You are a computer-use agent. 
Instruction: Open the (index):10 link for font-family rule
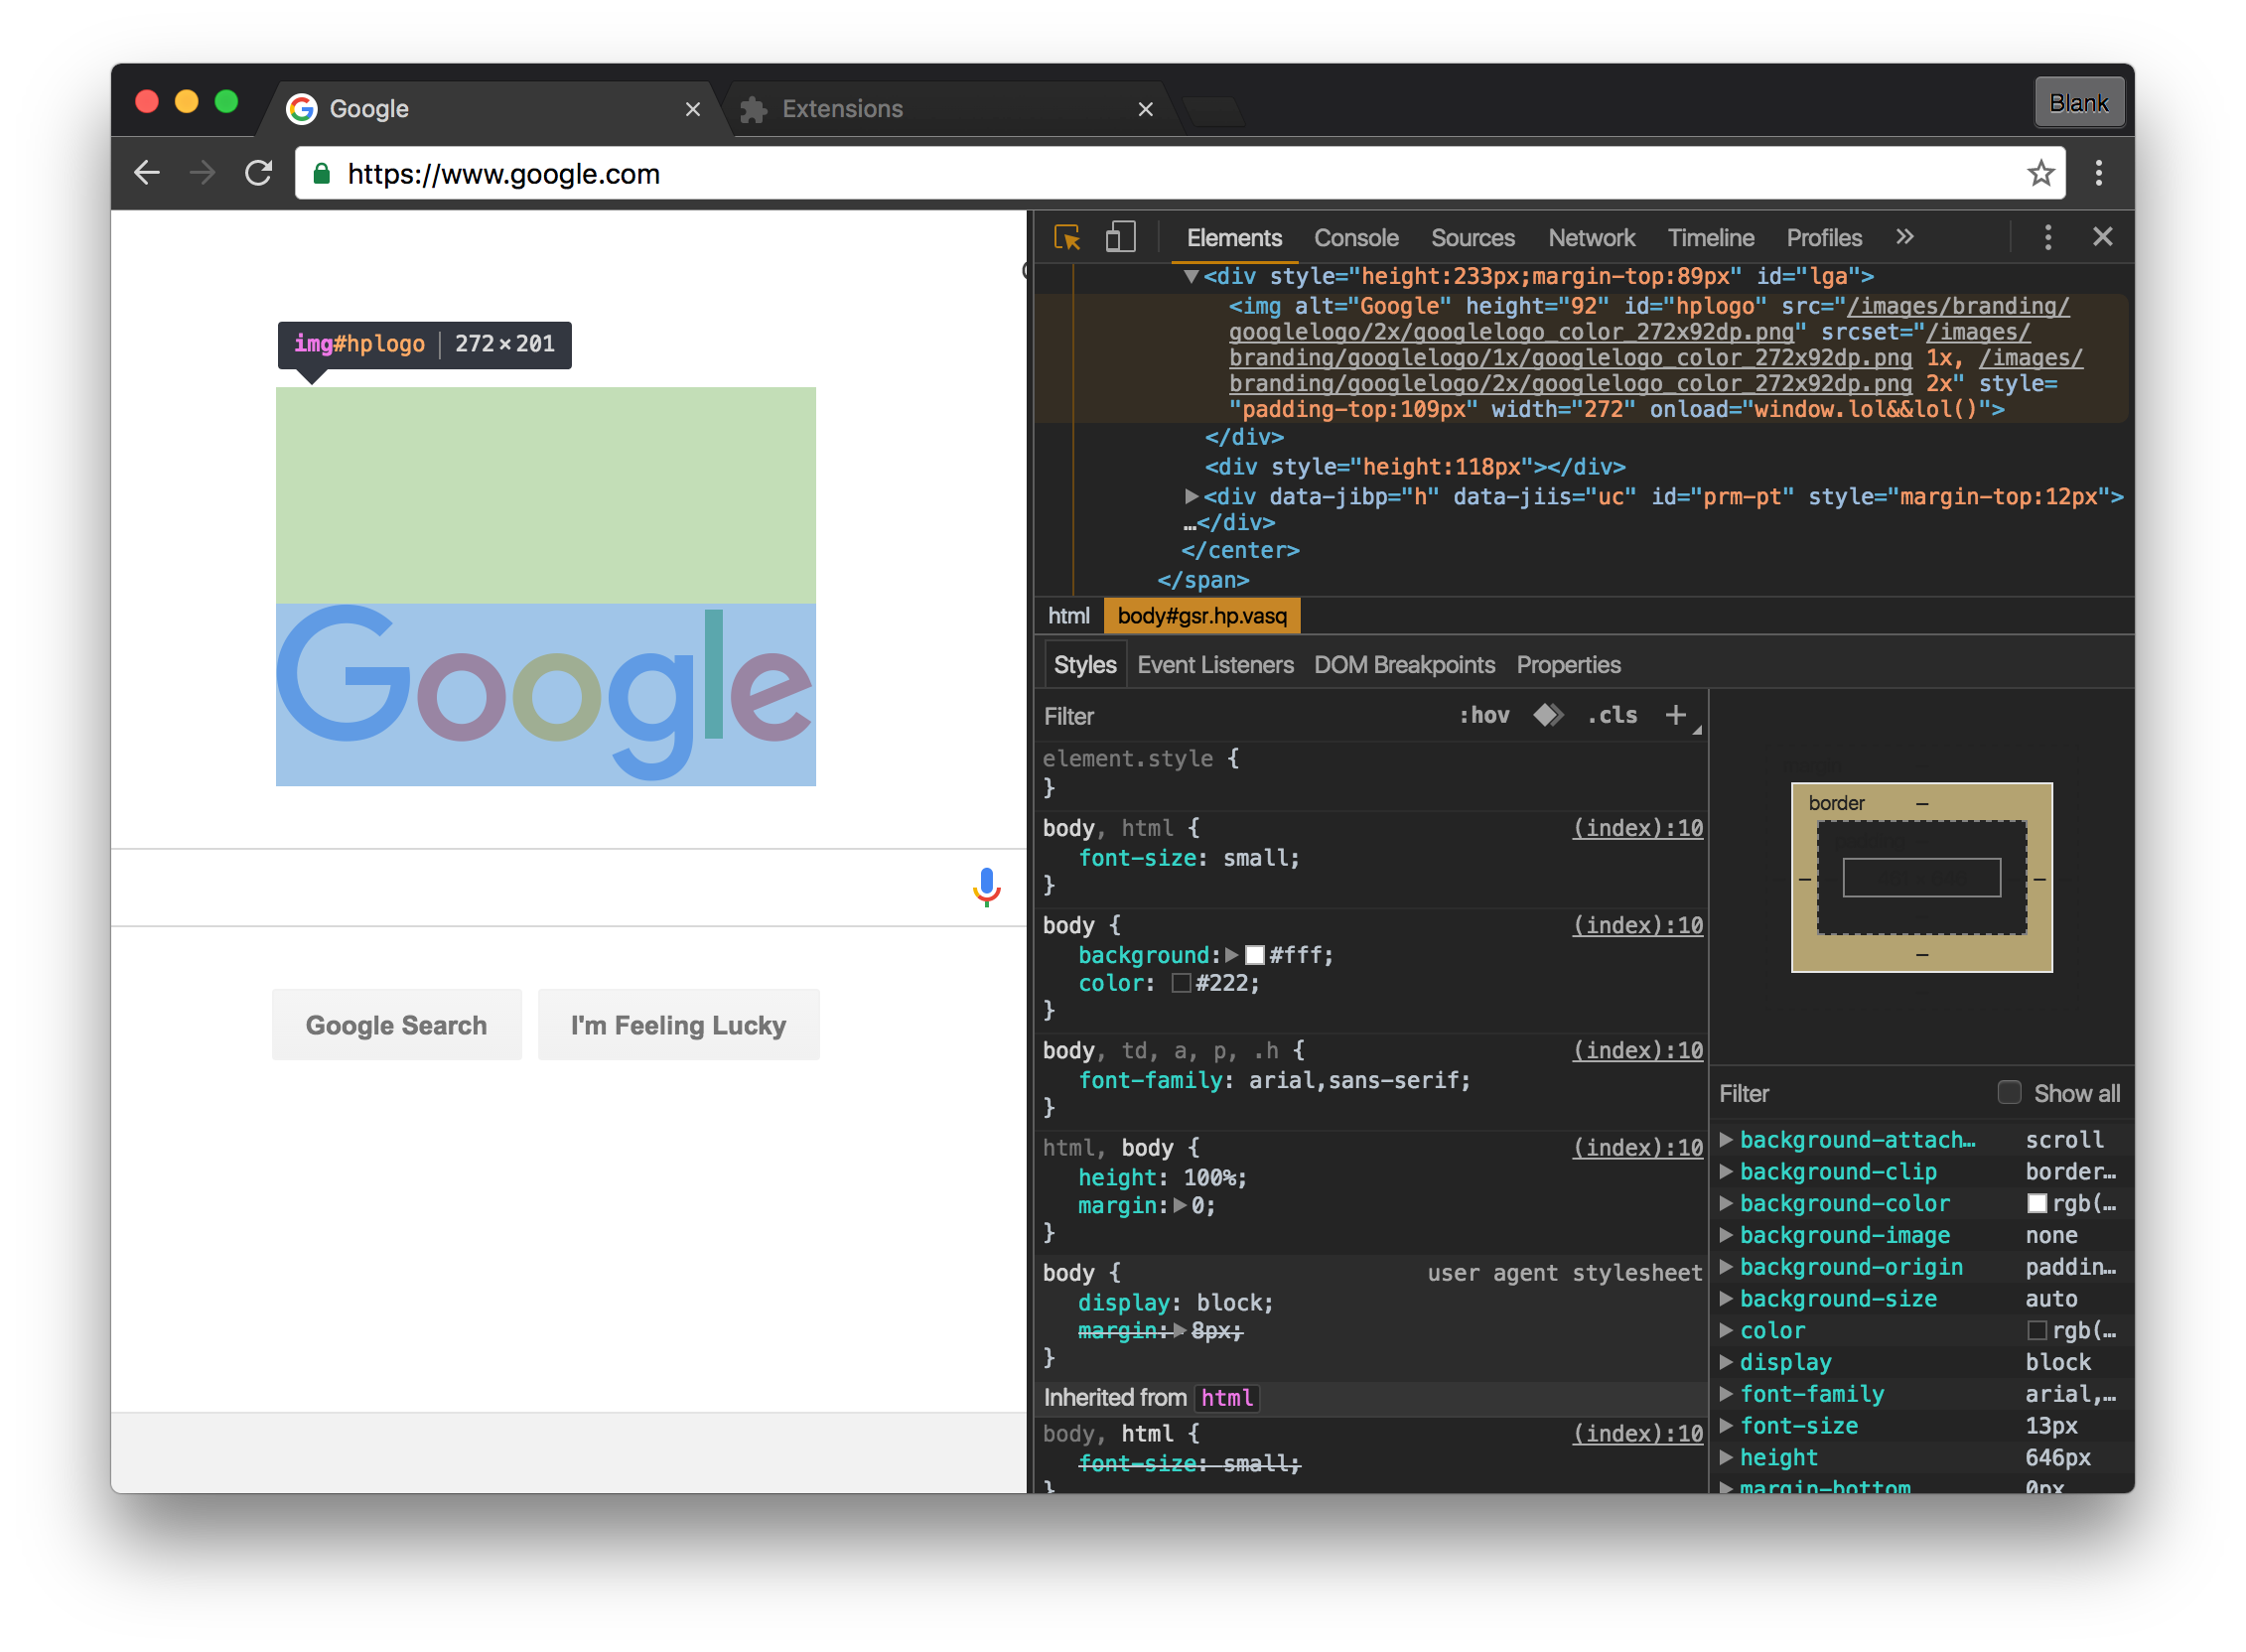(x=1637, y=1050)
